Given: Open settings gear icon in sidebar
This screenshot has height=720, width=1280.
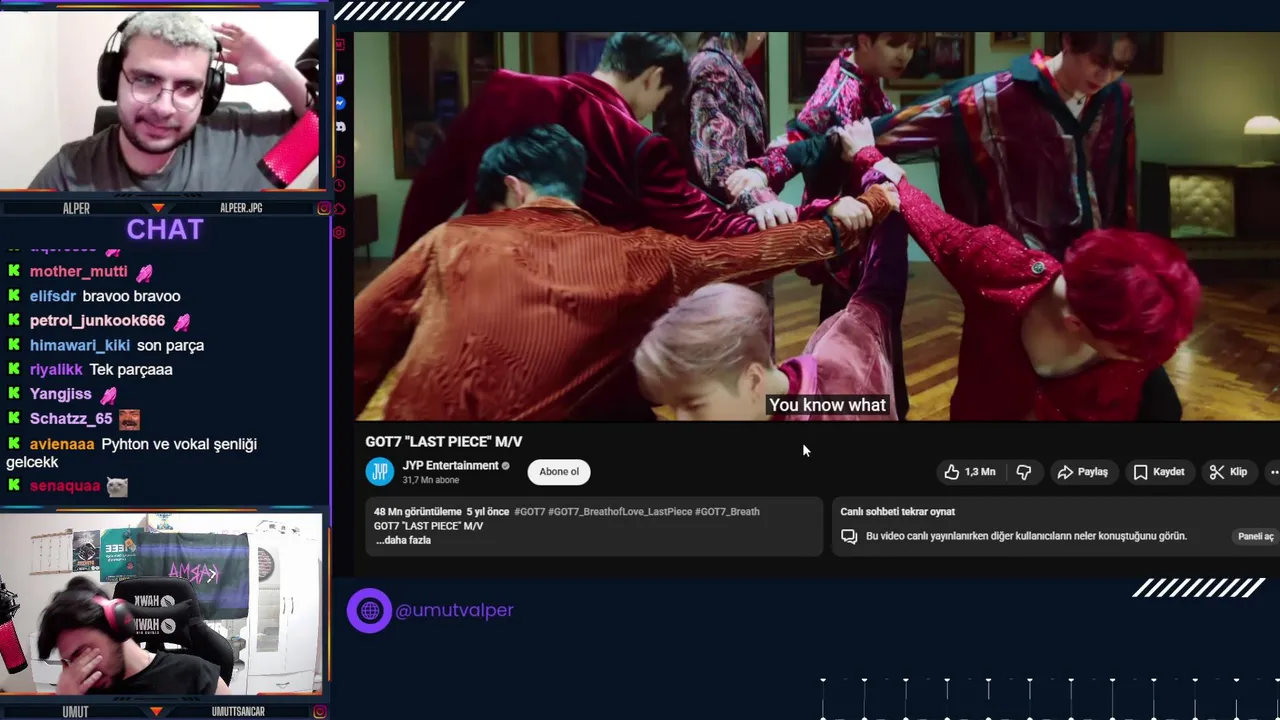Looking at the screenshot, I should click(x=340, y=233).
